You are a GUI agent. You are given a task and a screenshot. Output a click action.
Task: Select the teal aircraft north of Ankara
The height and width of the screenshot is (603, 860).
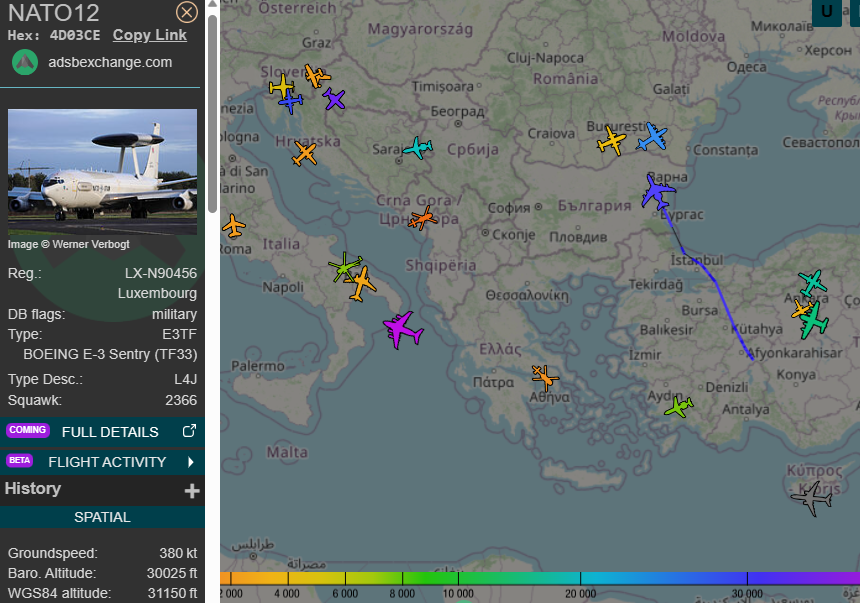tap(813, 283)
